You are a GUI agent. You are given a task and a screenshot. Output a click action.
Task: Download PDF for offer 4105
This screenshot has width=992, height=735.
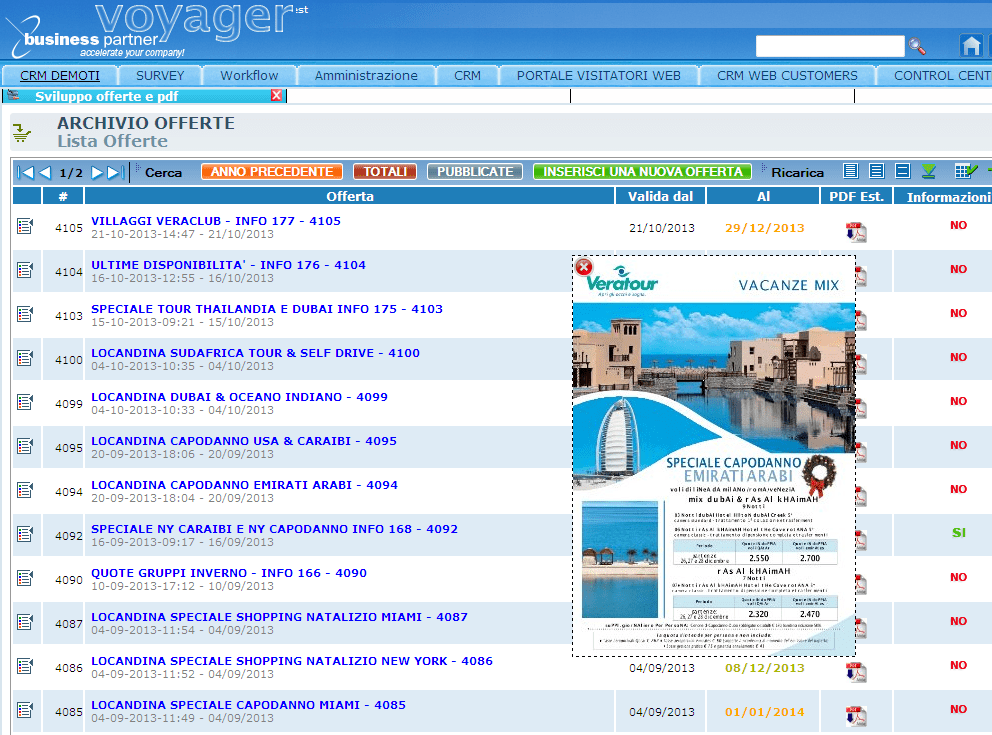pos(856,232)
